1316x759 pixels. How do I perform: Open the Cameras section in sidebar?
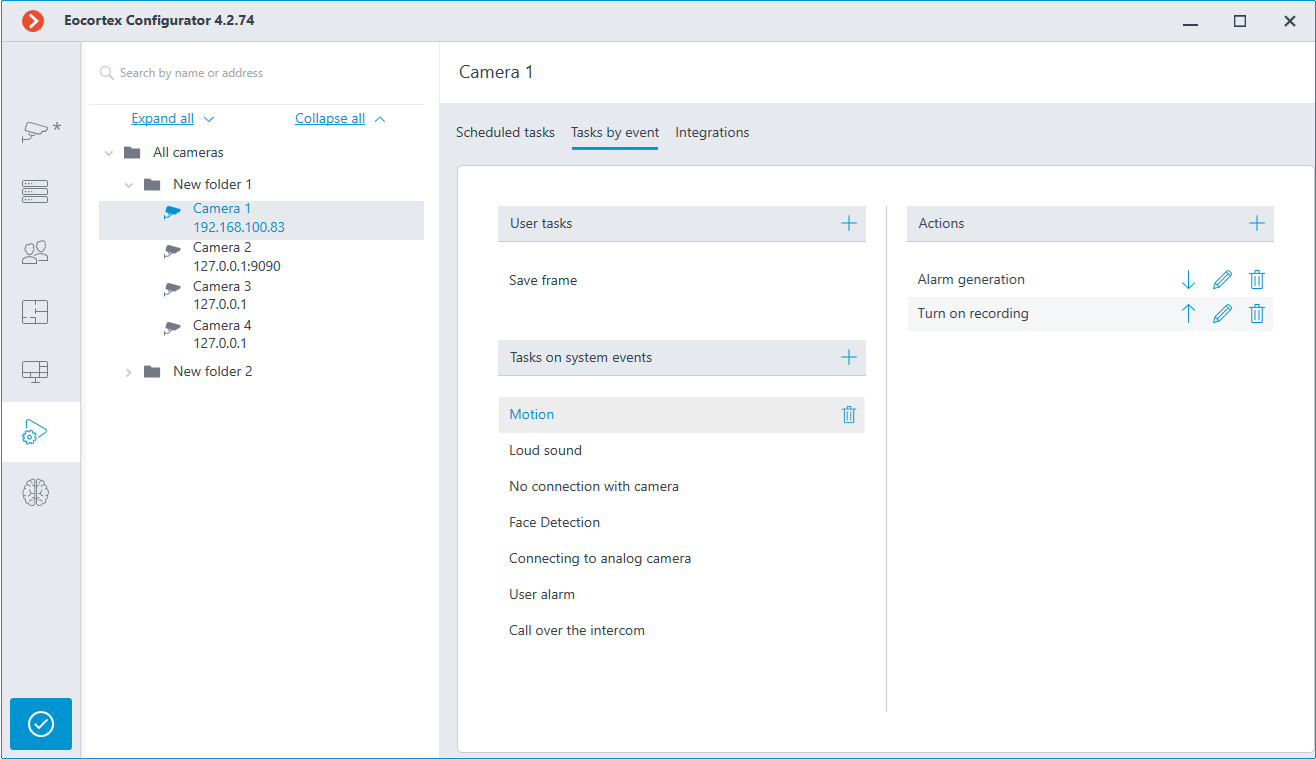click(x=40, y=131)
